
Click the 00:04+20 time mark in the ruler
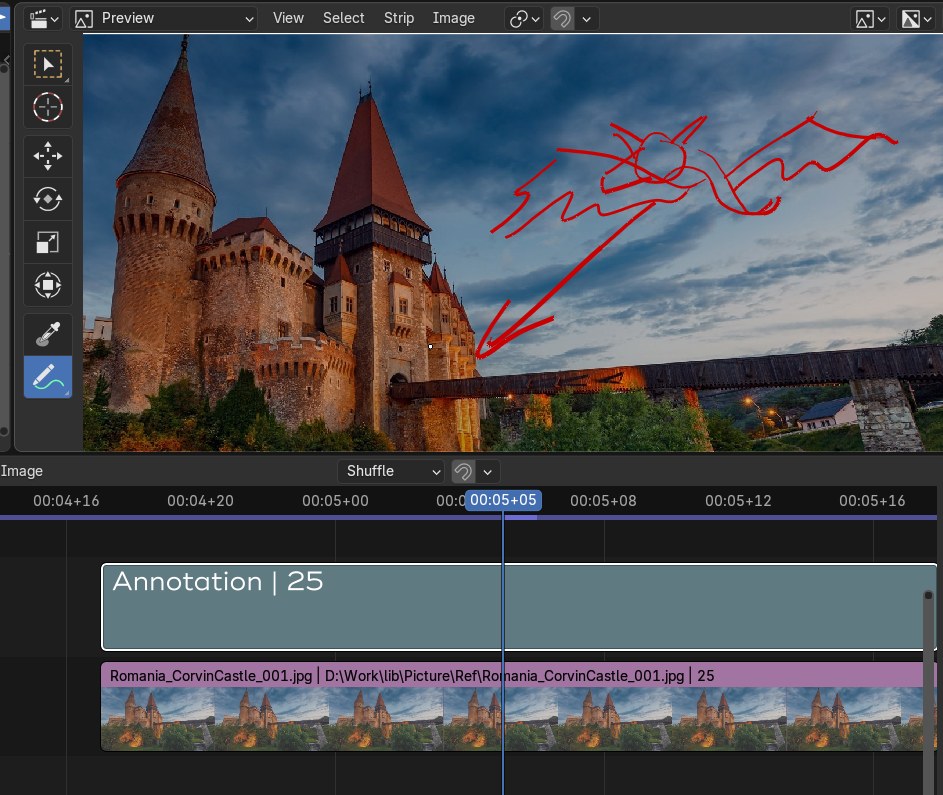[200, 501]
